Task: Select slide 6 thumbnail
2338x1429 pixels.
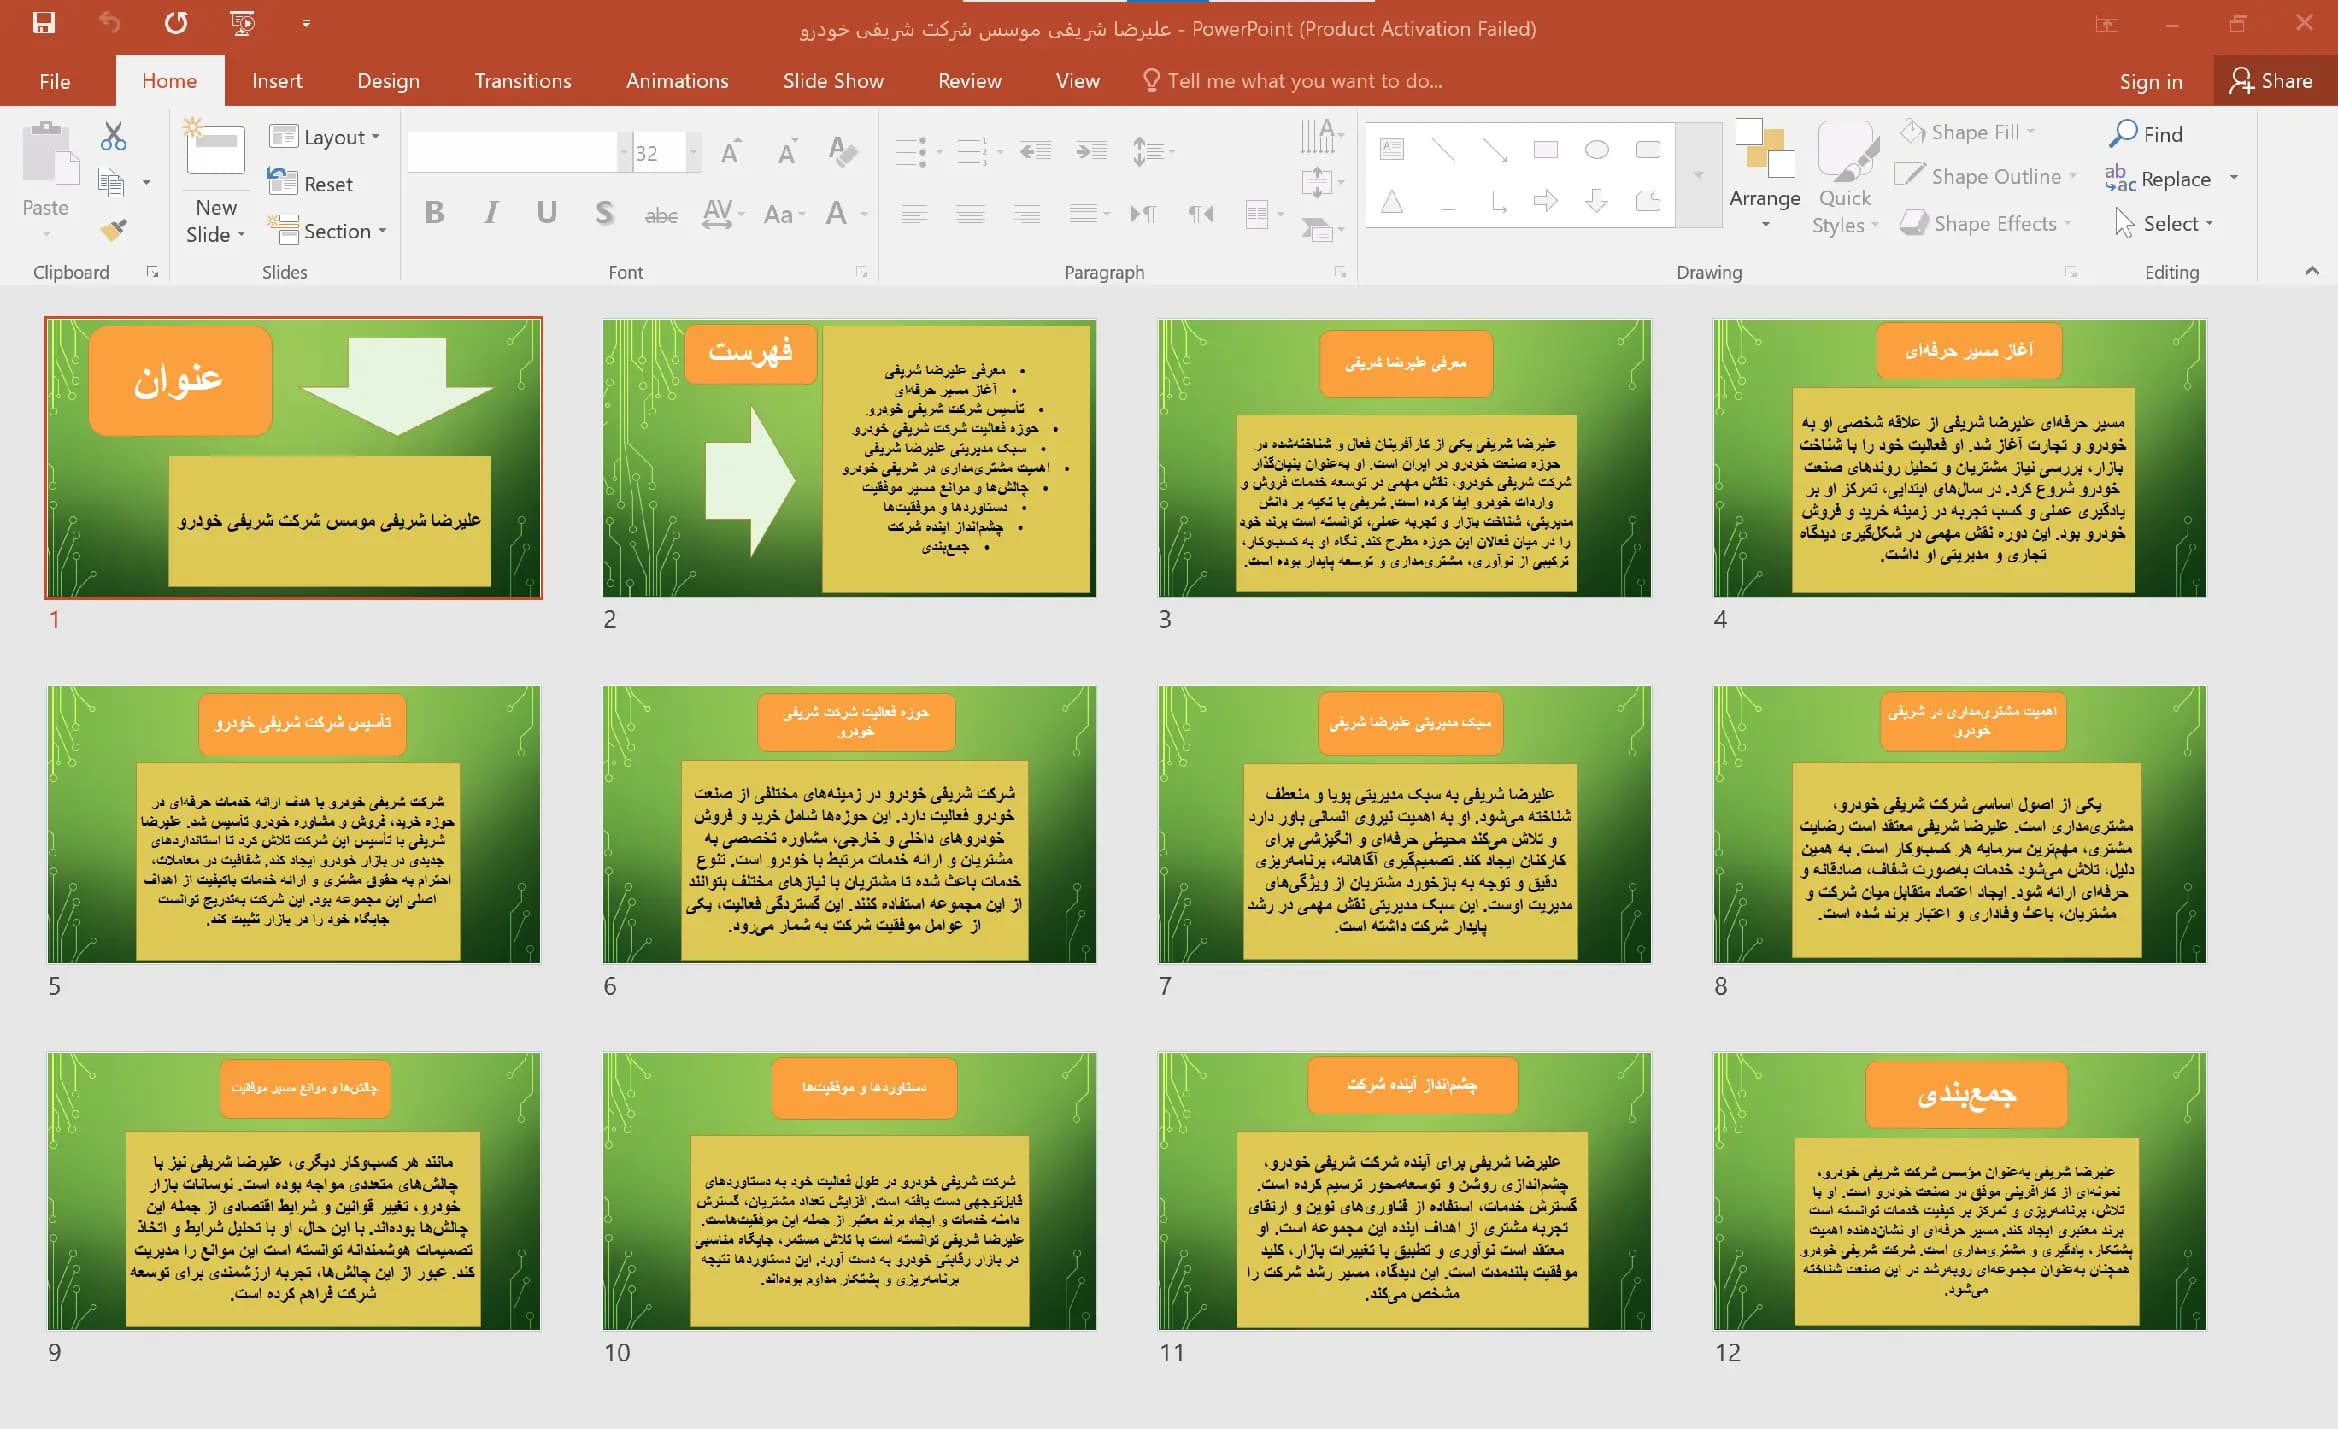Action: 849,824
